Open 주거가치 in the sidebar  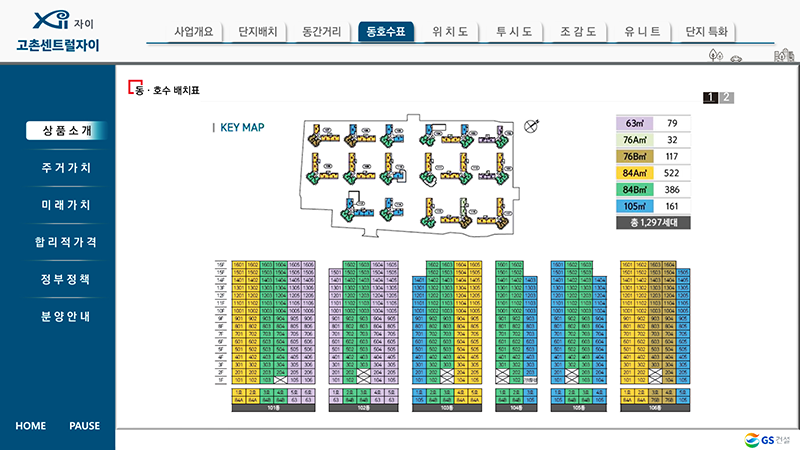tap(66, 168)
